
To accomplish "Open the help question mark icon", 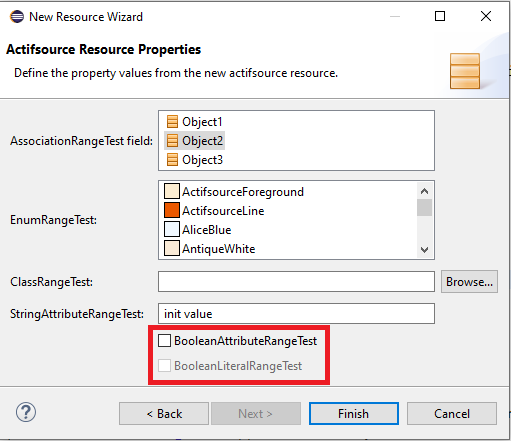I will click(26, 412).
